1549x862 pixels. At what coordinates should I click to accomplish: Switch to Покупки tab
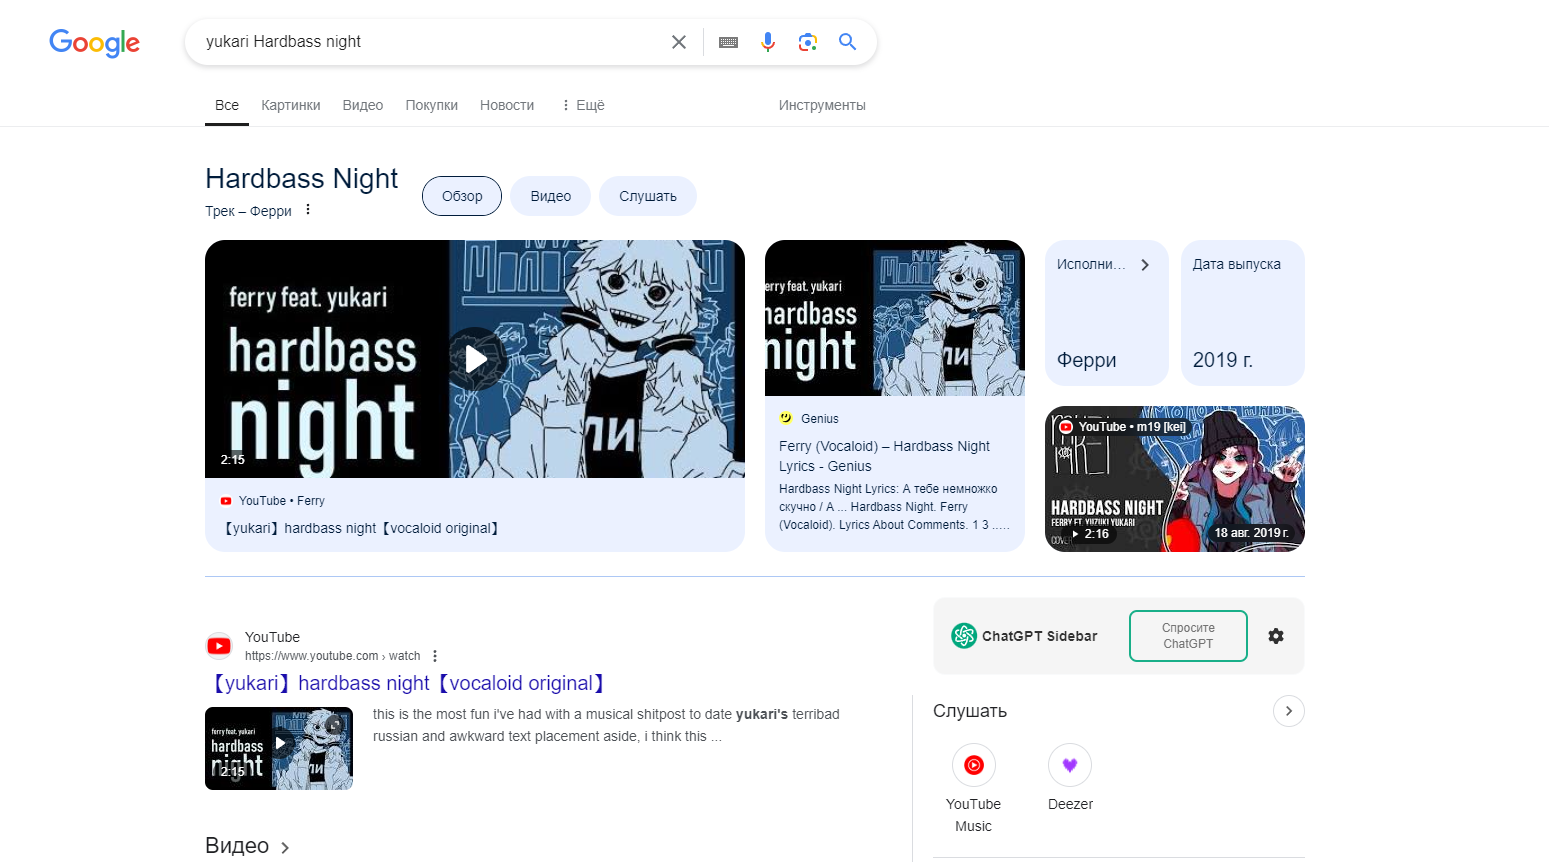[x=432, y=105]
